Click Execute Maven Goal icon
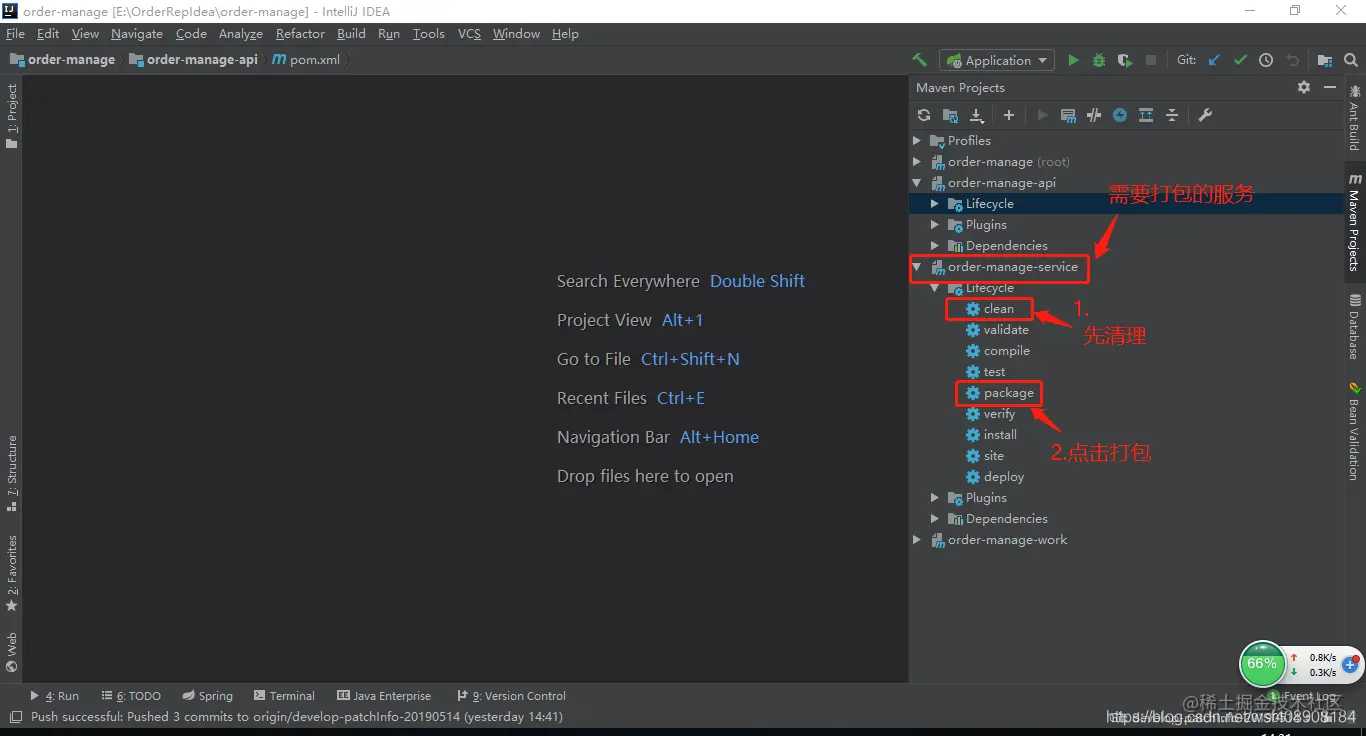The width and height of the screenshot is (1366, 736). [x=1068, y=115]
